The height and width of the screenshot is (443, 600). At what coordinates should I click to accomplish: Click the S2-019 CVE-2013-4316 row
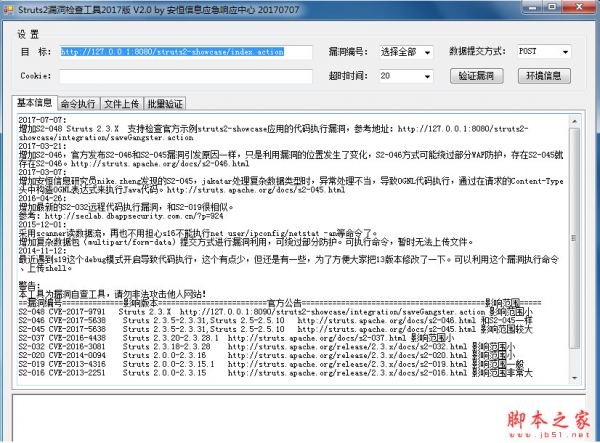[271, 364]
